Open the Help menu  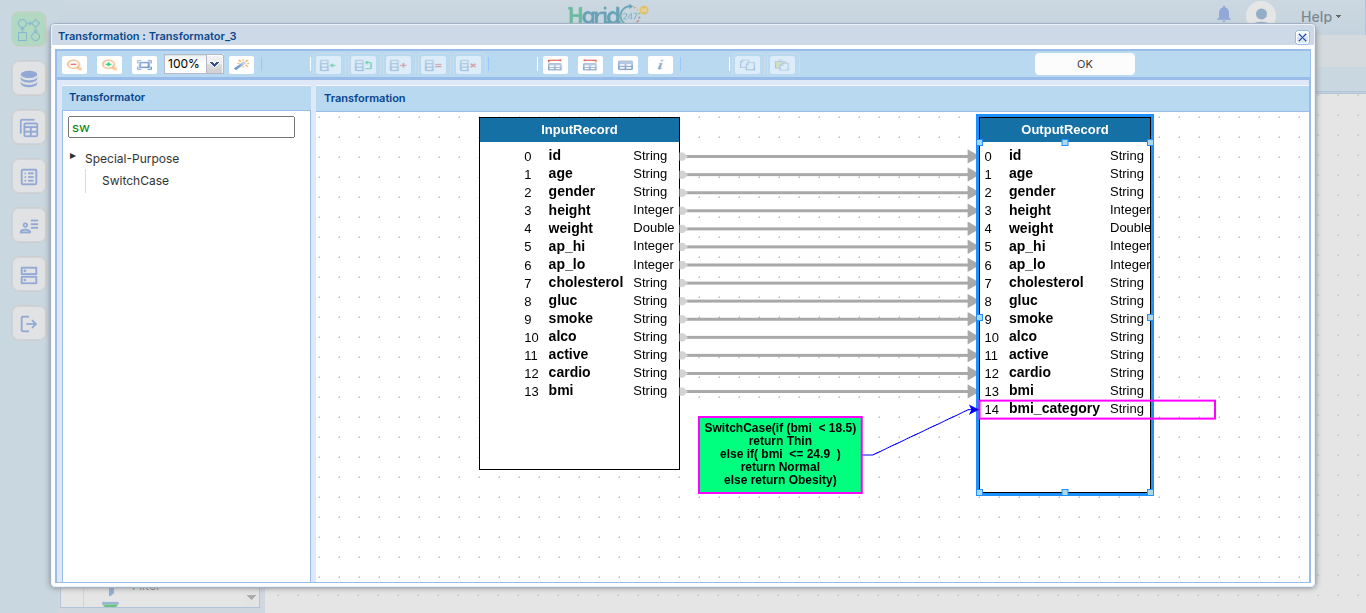[1320, 16]
